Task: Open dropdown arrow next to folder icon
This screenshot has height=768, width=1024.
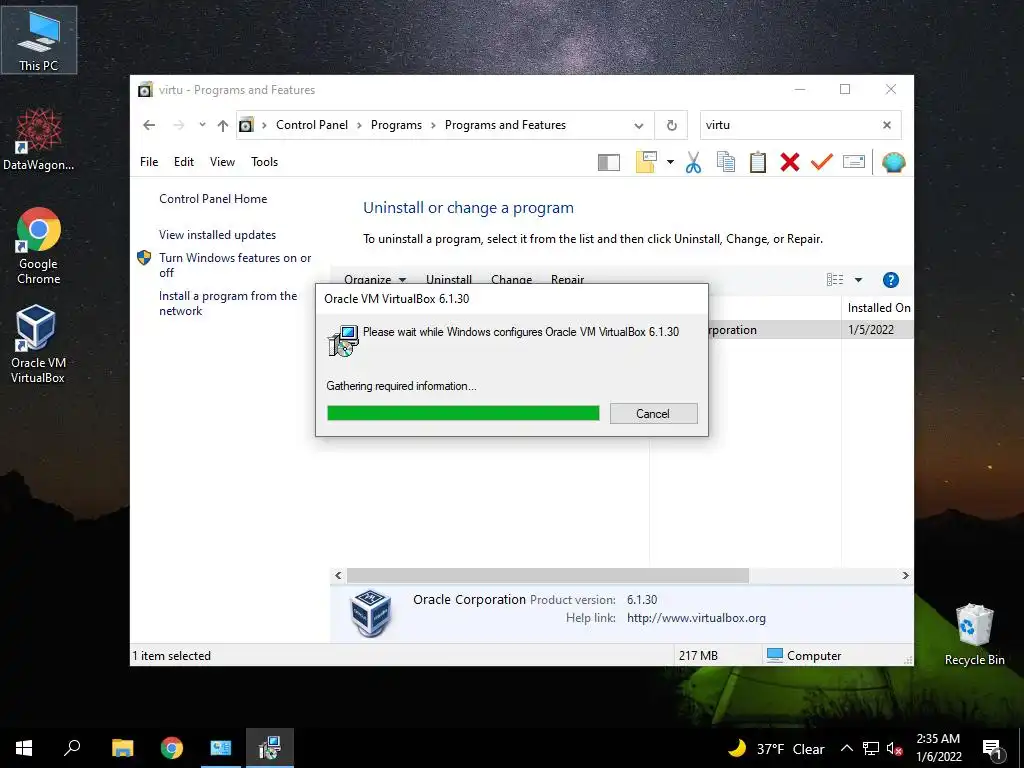Action: point(670,162)
